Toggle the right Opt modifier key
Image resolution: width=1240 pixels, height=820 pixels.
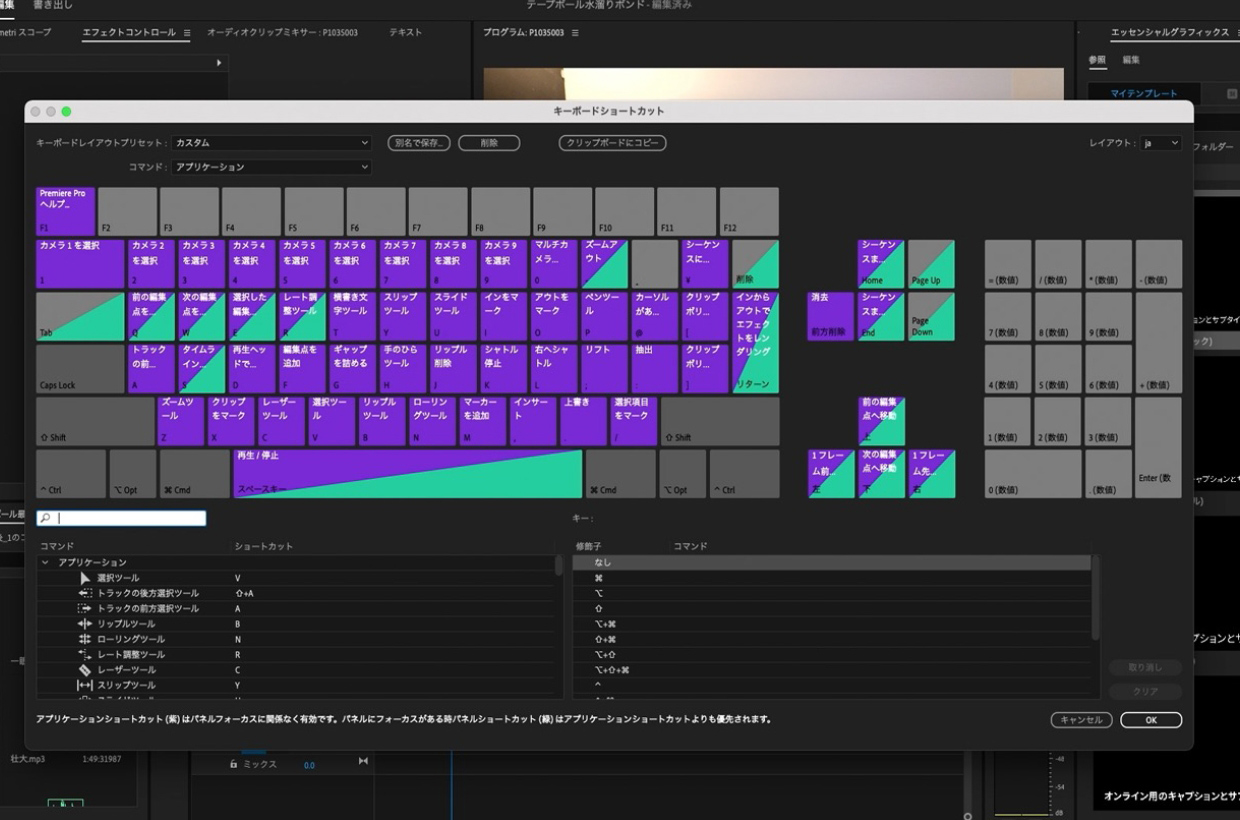tap(682, 473)
